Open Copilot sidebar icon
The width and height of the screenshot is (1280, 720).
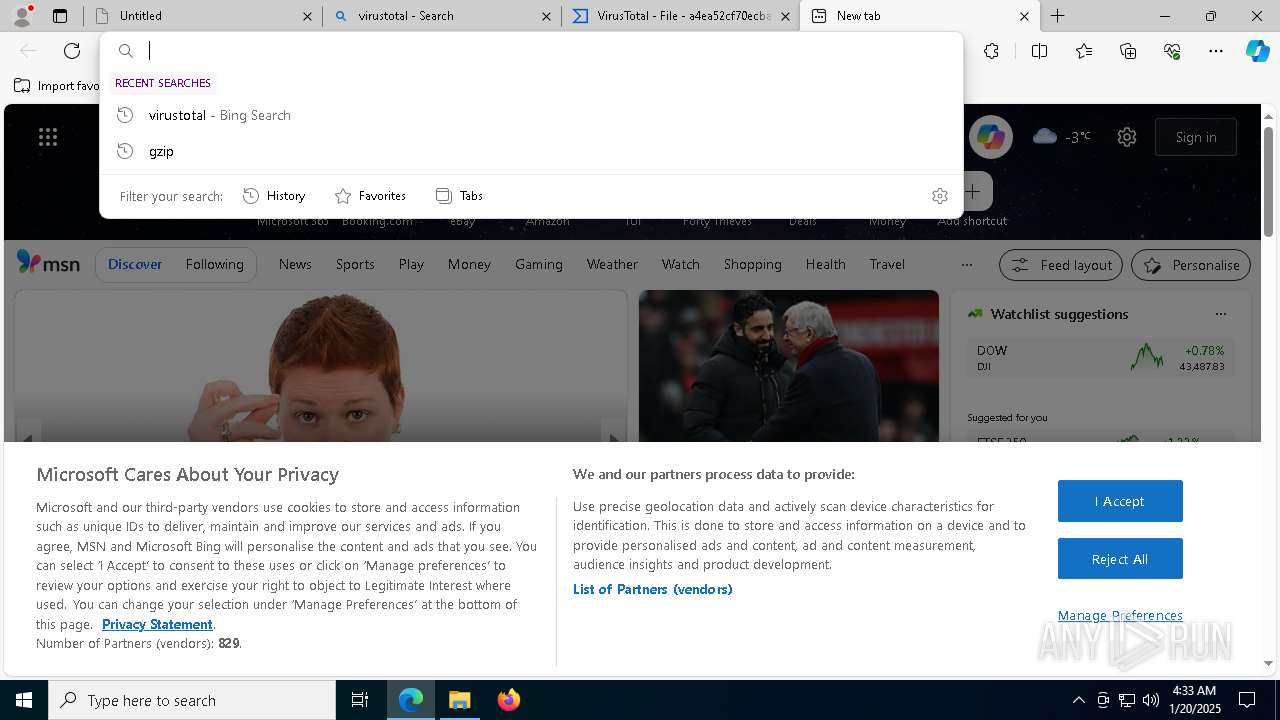[1257, 51]
